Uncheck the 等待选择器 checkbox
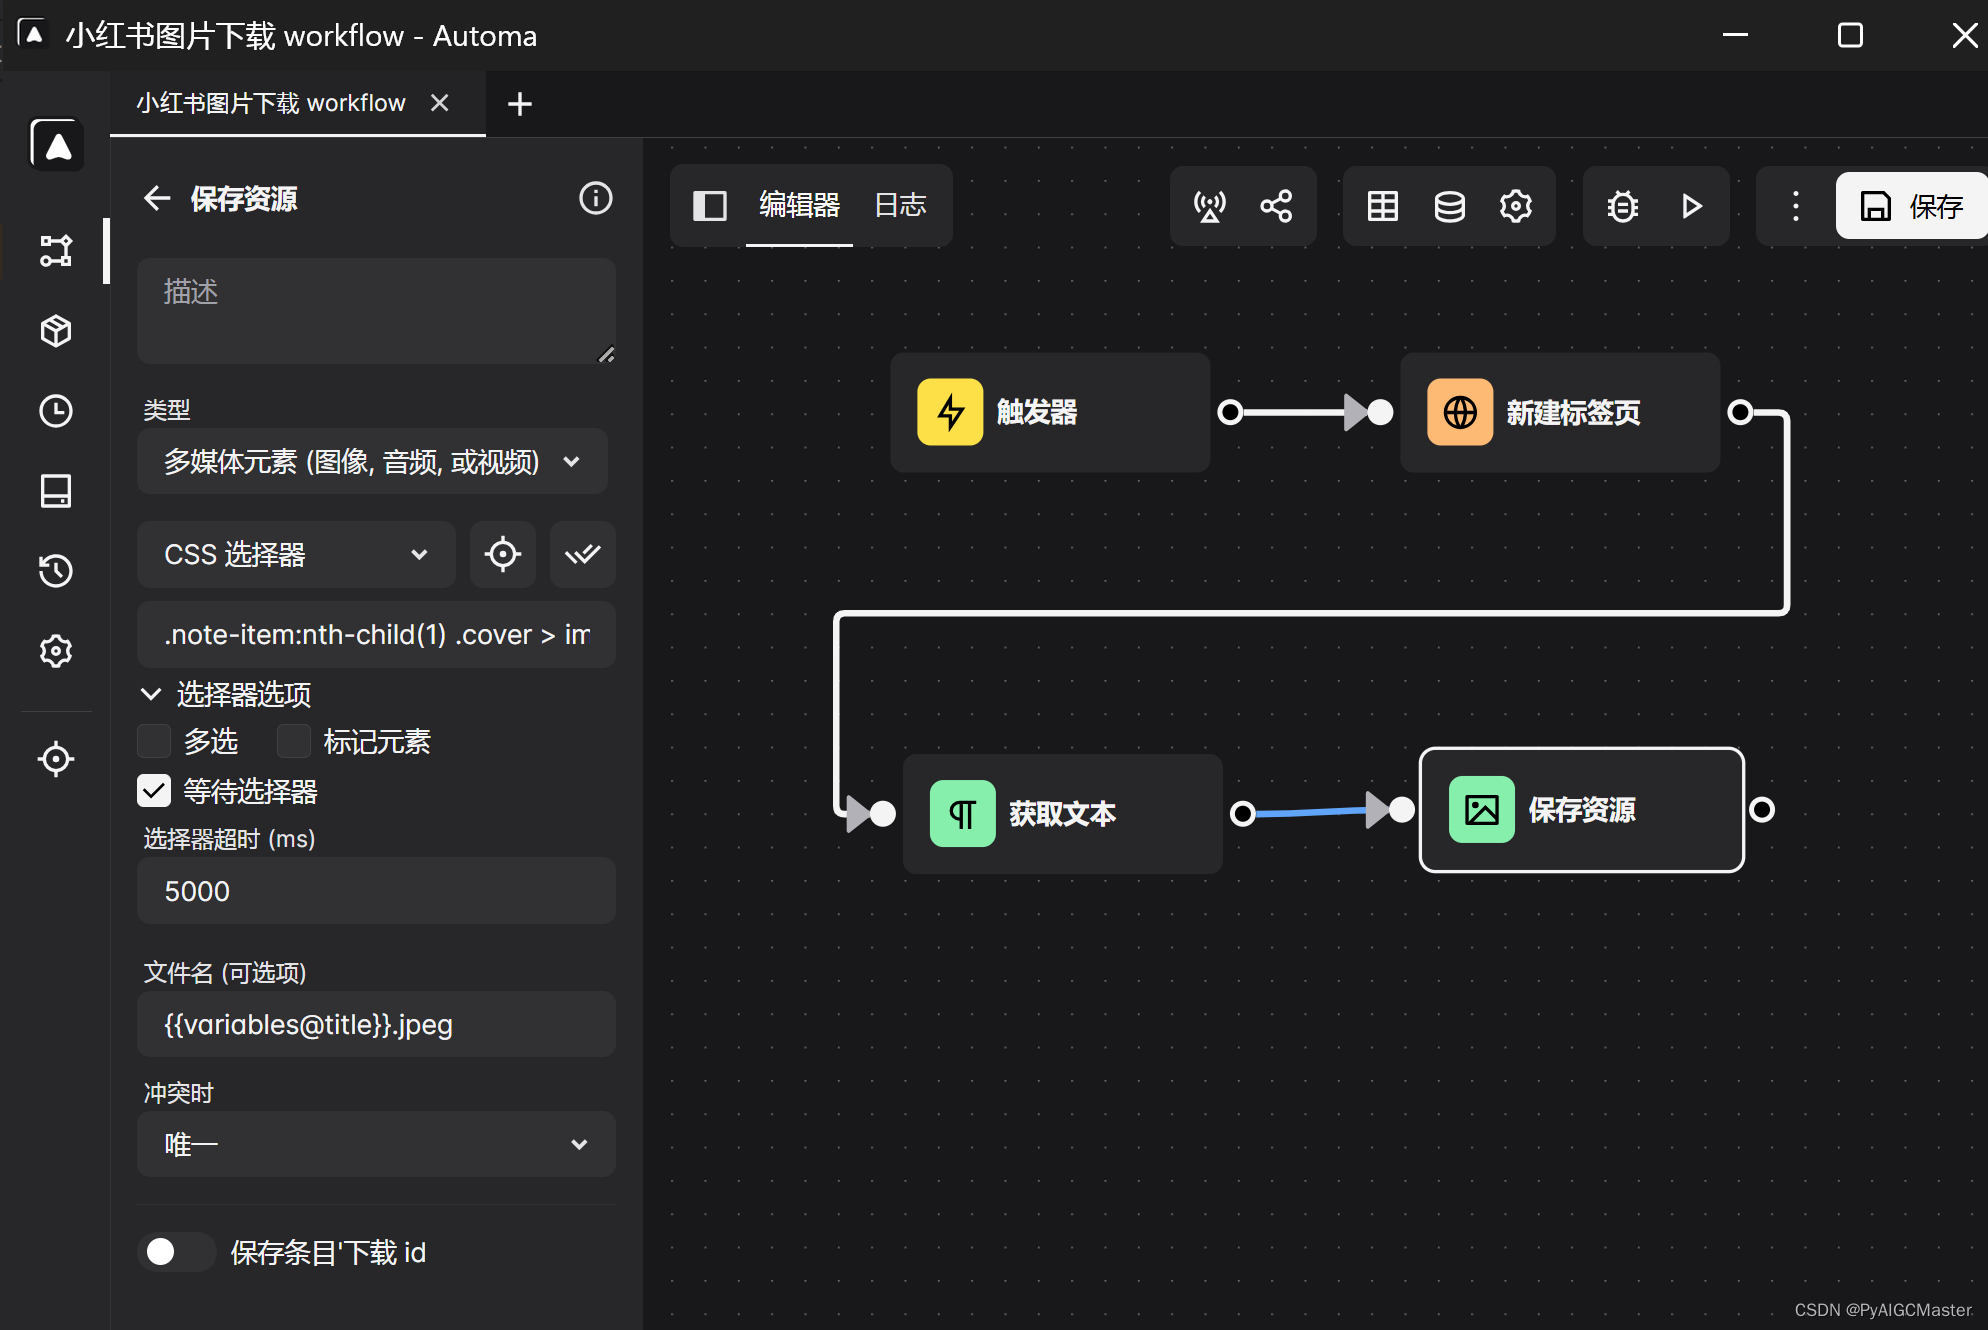 [x=154, y=791]
